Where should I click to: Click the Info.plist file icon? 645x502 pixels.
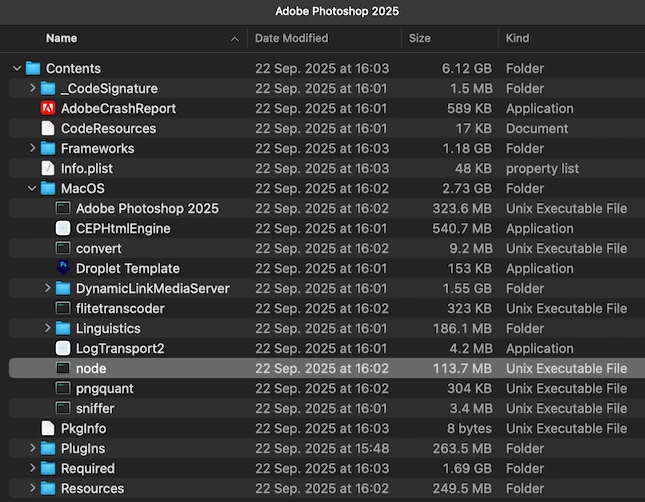point(48,168)
